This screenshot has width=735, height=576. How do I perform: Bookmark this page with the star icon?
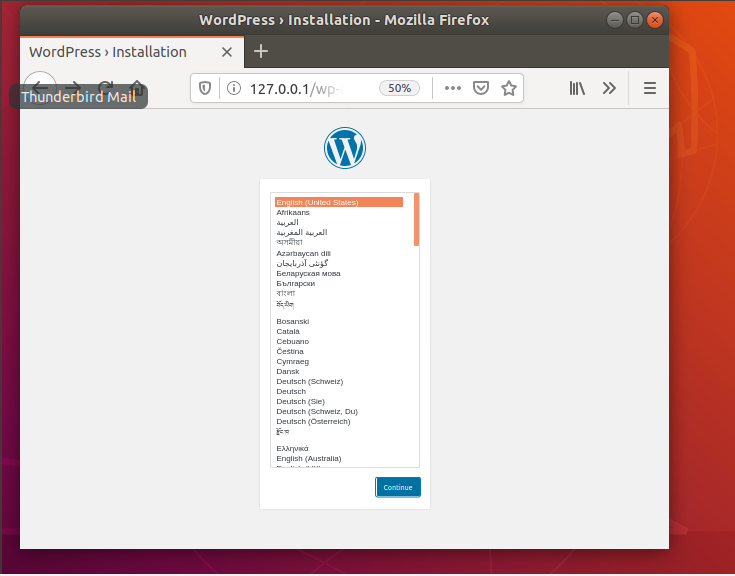[509, 88]
